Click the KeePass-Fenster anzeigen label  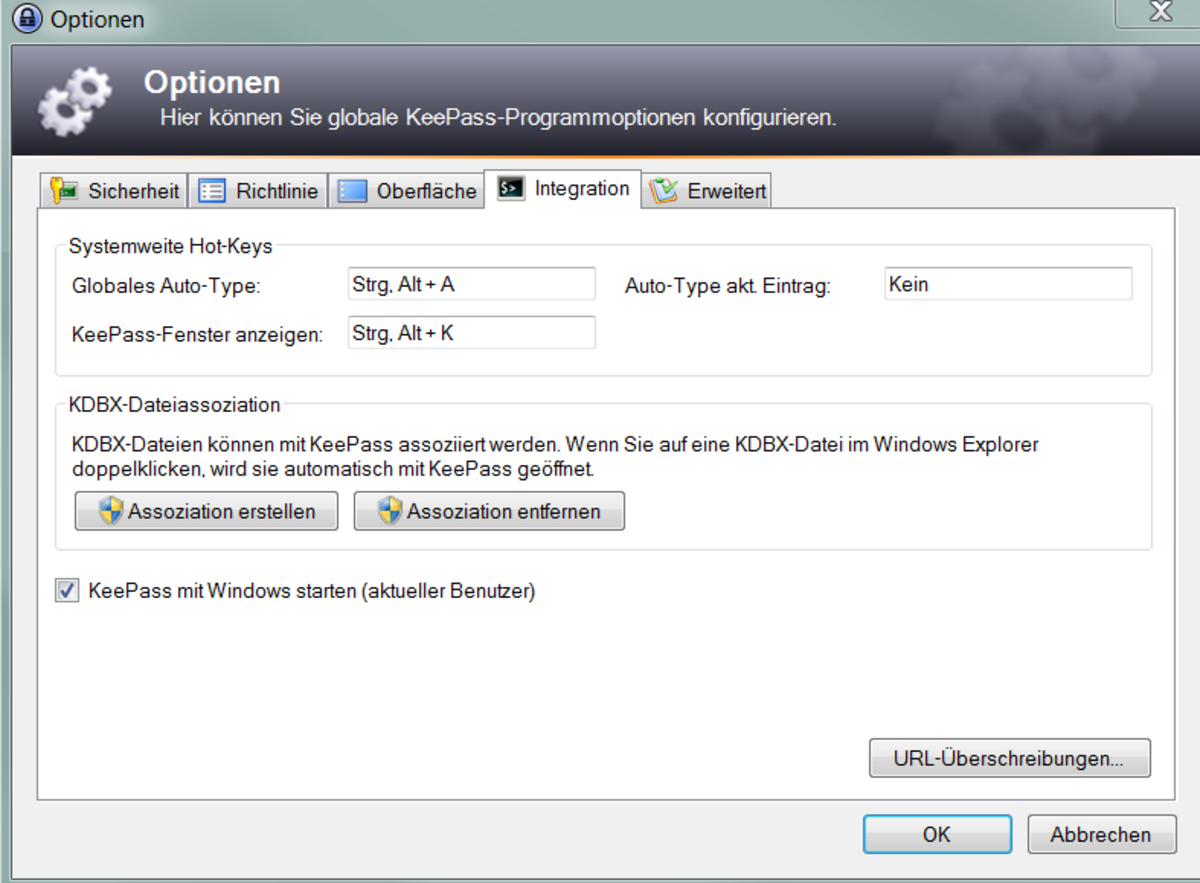(x=198, y=335)
